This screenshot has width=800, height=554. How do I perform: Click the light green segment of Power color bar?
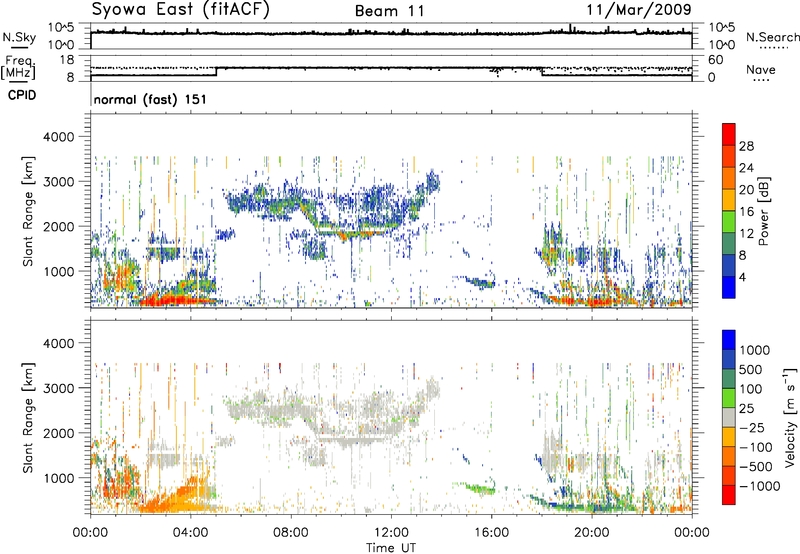coord(729,221)
